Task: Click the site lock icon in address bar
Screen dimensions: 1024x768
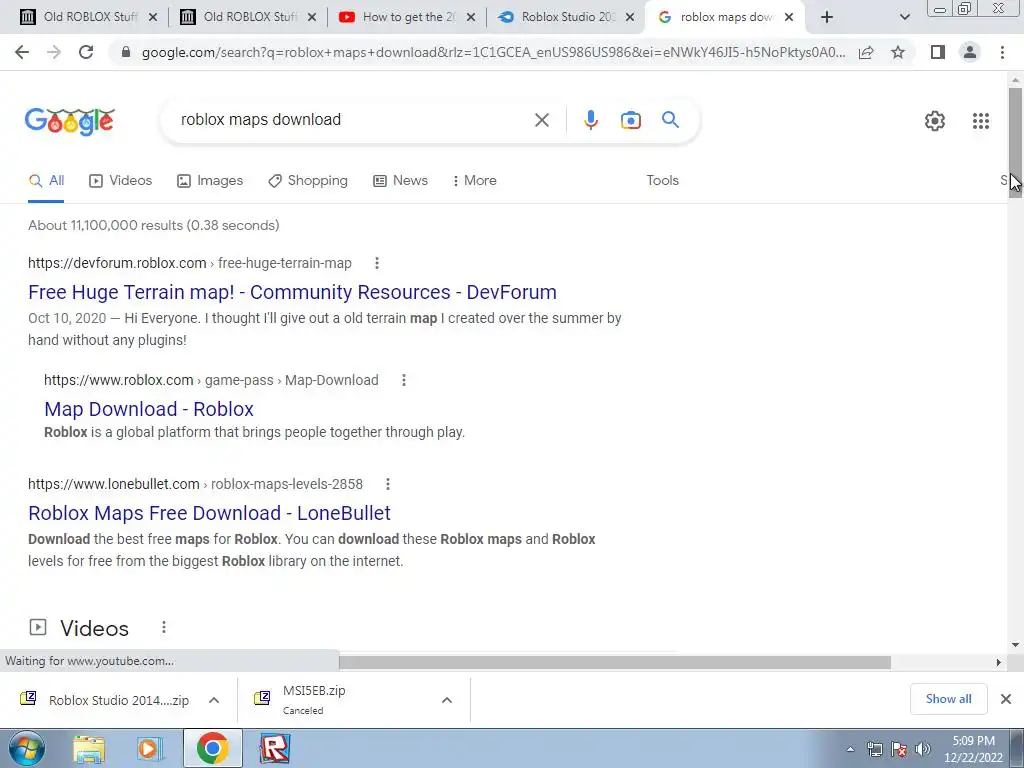Action: click(x=126, y=52)
